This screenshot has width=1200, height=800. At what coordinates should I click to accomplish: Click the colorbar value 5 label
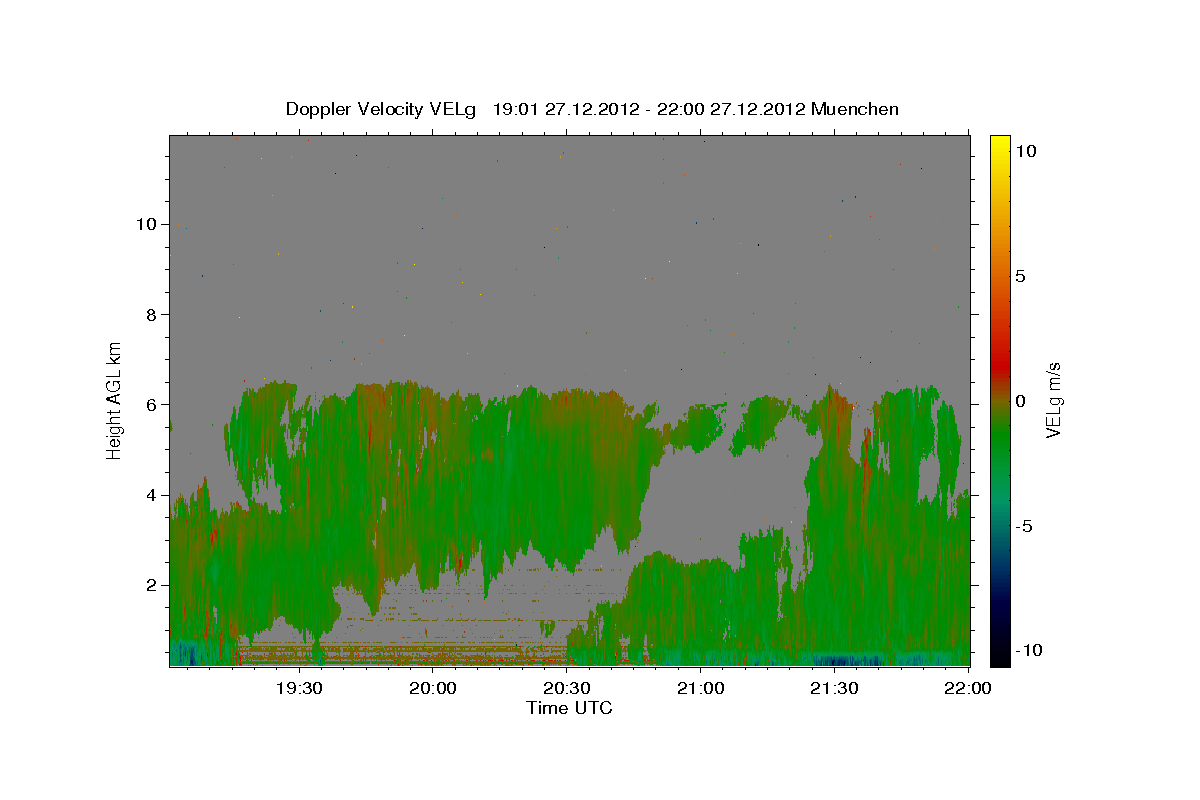tap(1021, 276)
